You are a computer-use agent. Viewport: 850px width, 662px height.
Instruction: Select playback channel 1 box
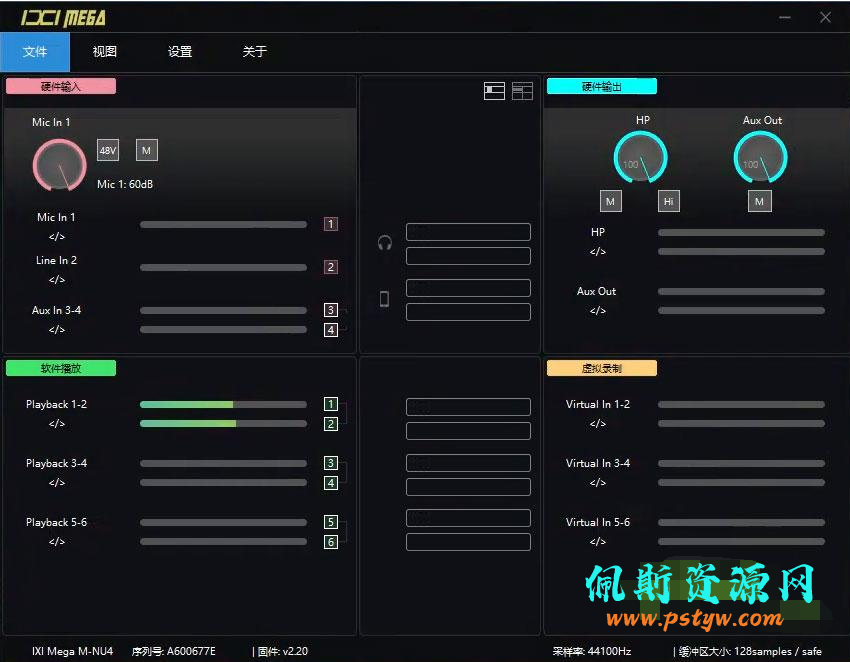coord(331,404)
